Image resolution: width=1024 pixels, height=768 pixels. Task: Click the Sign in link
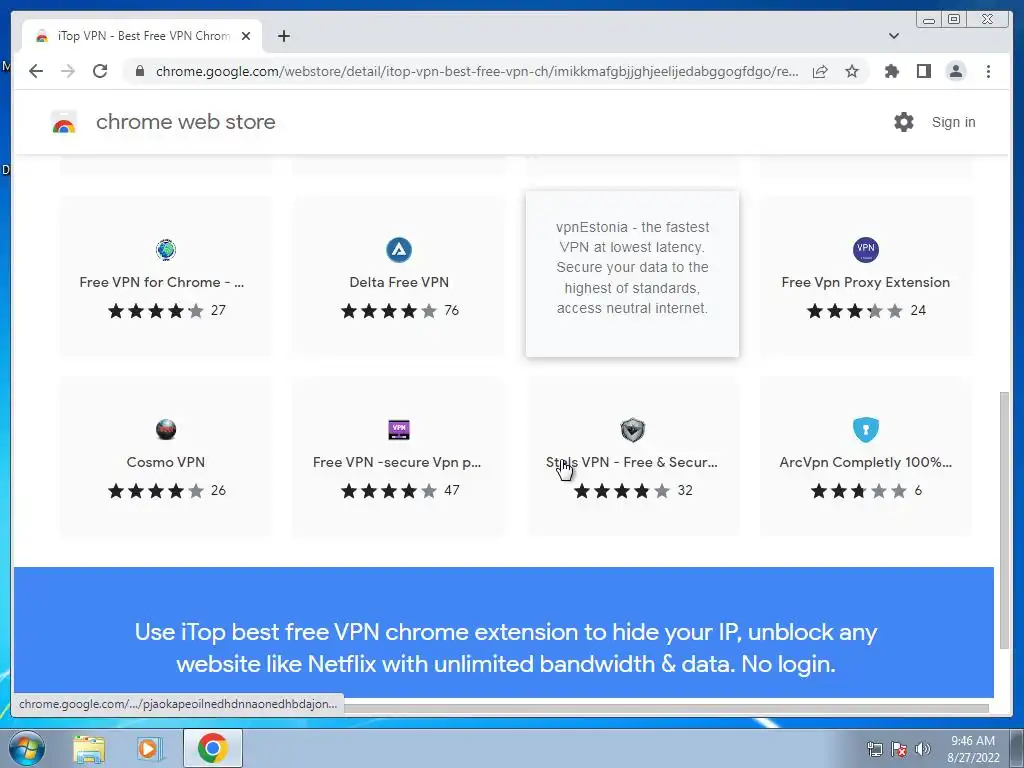(x=953, y=122)
